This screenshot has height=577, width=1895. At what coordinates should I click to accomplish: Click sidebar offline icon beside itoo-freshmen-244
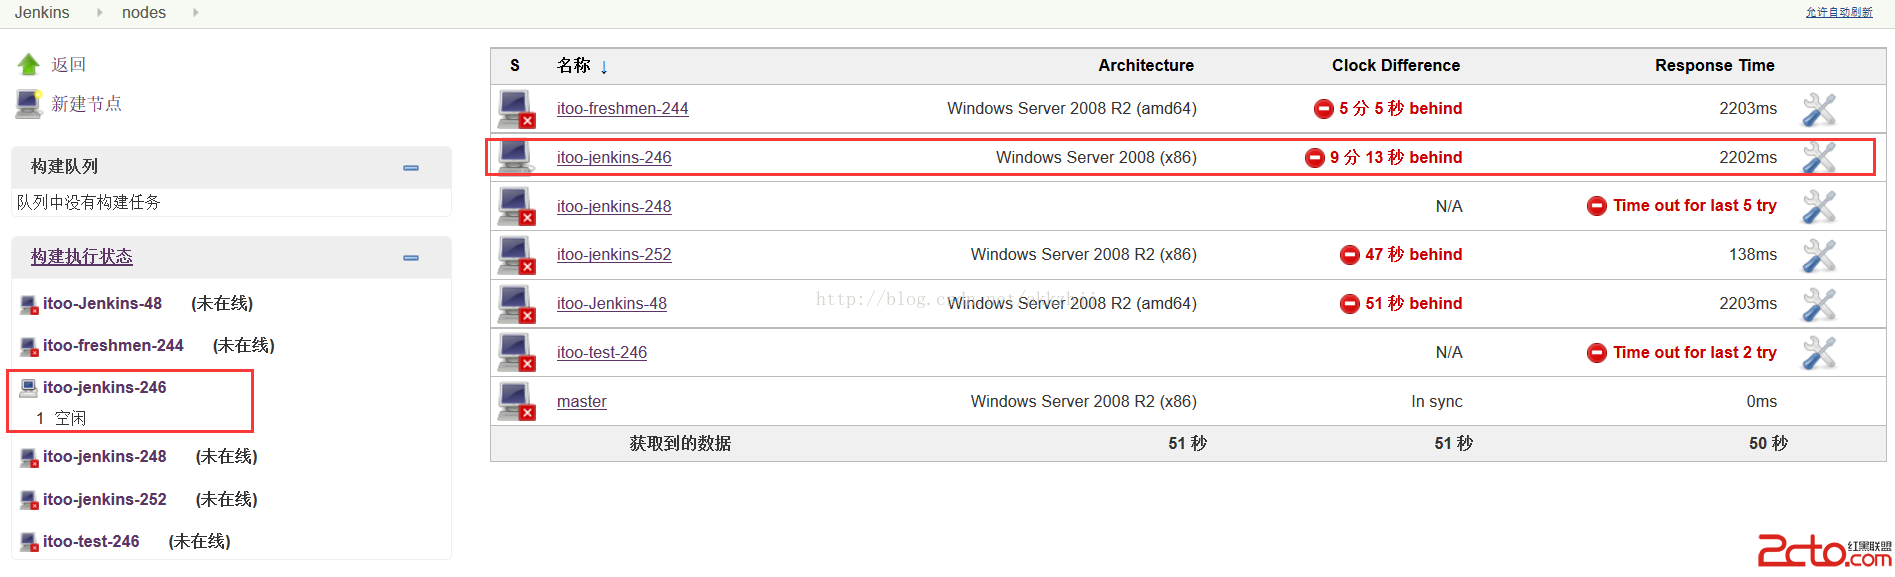coord(29,346)
